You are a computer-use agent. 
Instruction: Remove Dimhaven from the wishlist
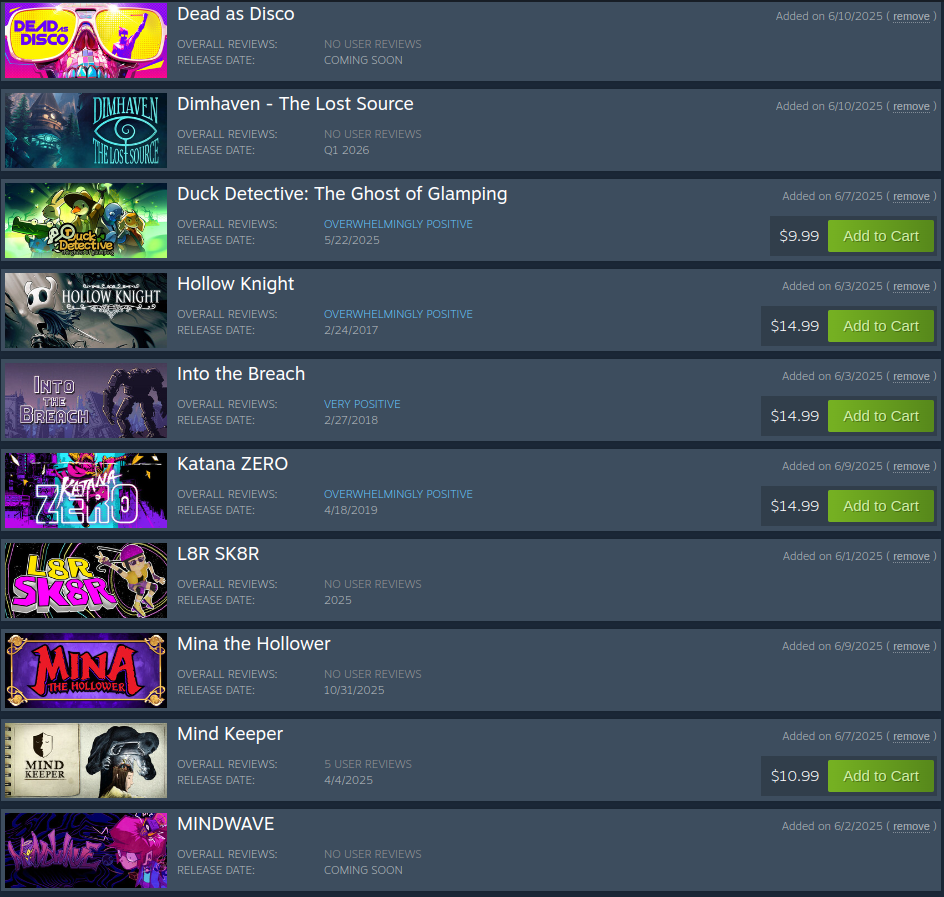911,106
